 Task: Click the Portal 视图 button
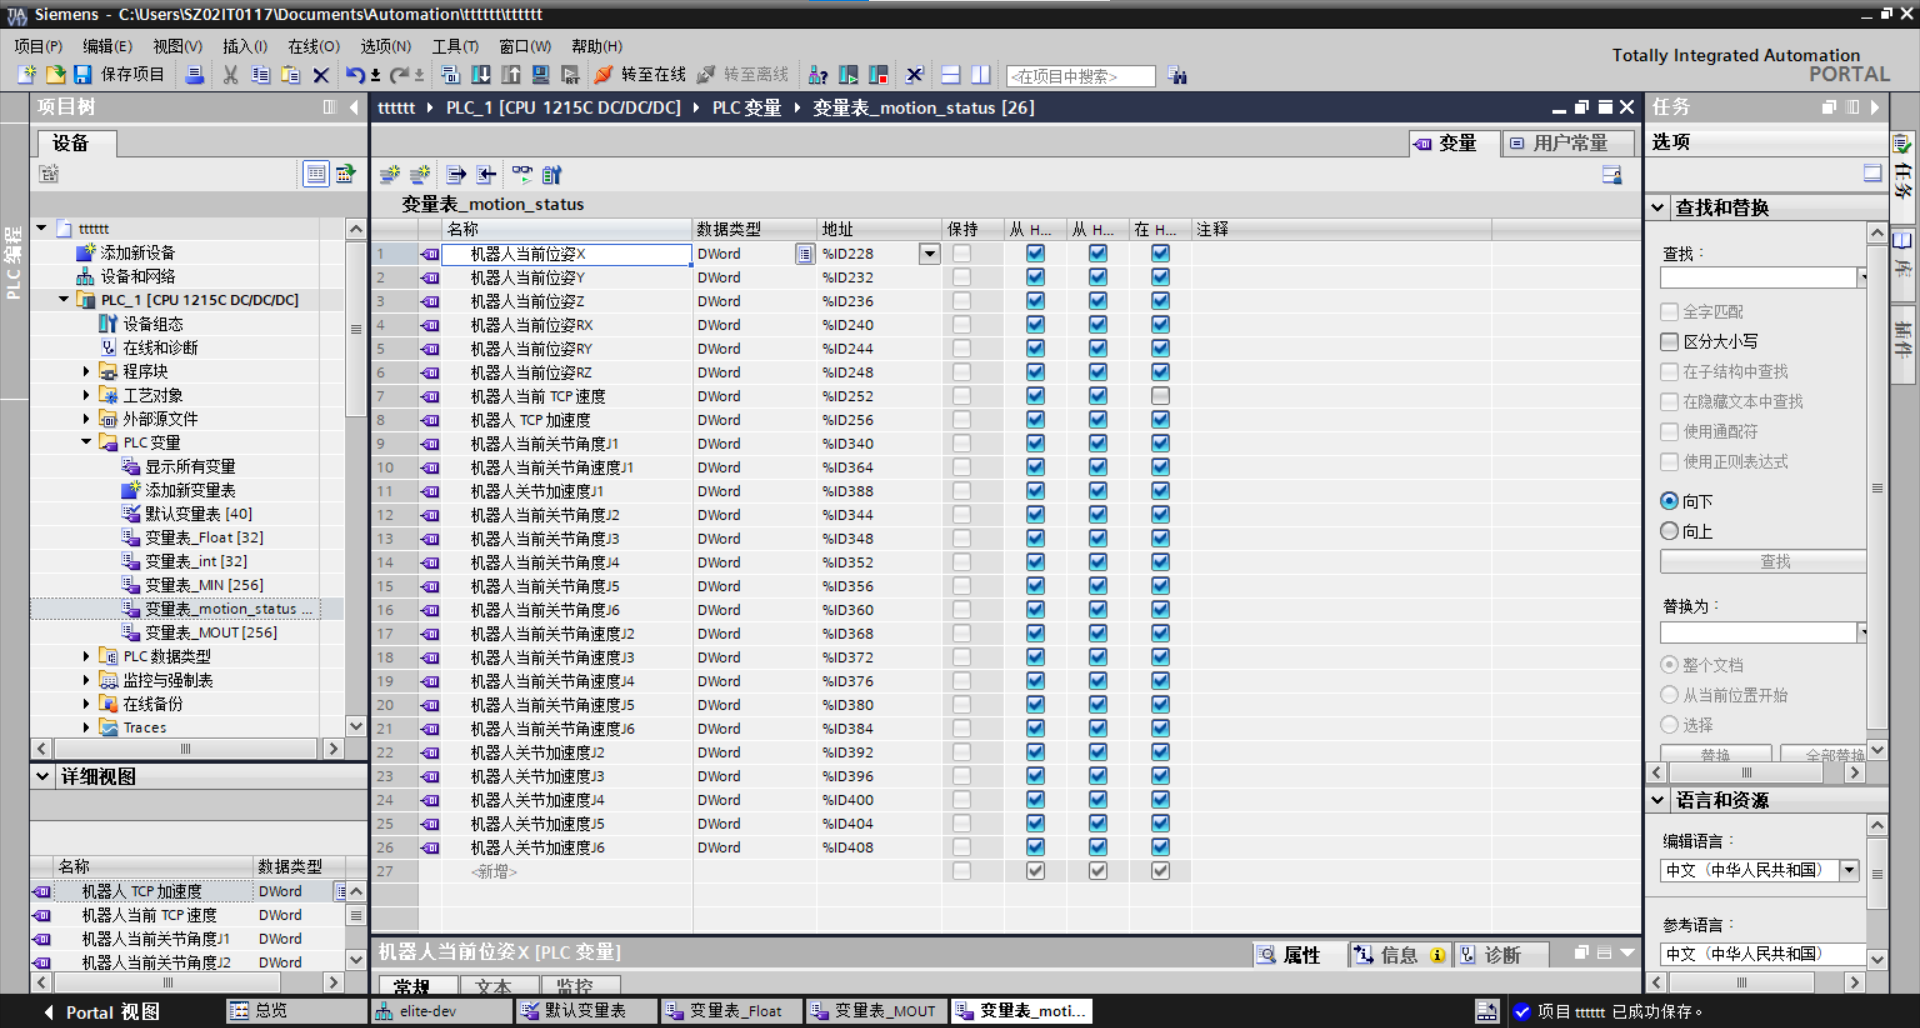(x=100, y=1012)
